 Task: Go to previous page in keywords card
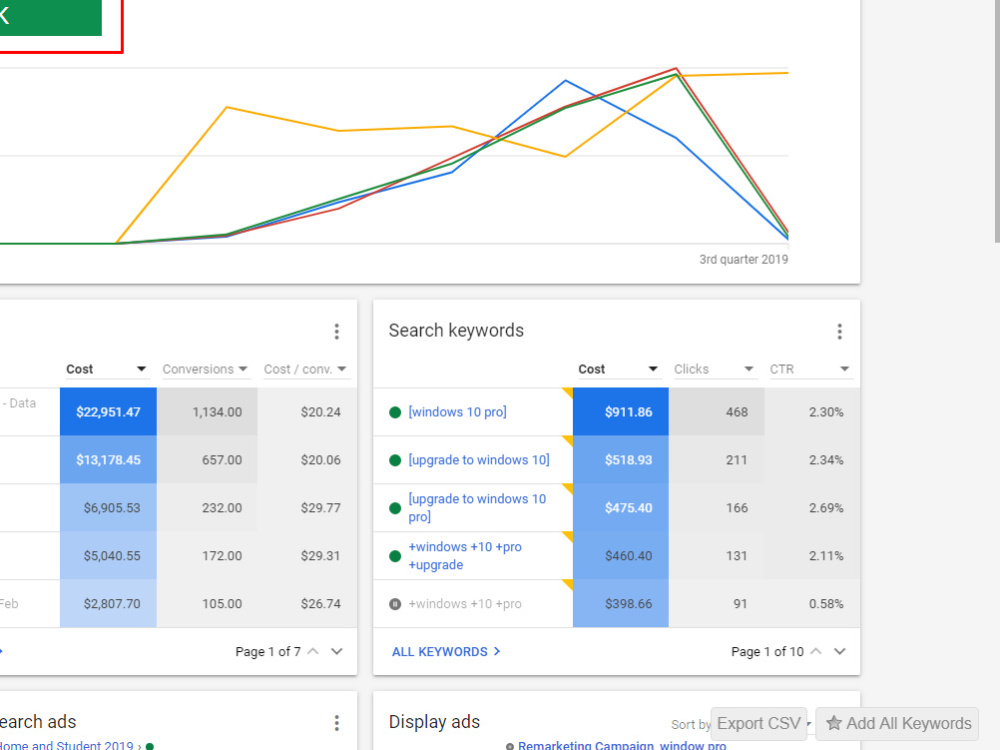tap(816, 651)
